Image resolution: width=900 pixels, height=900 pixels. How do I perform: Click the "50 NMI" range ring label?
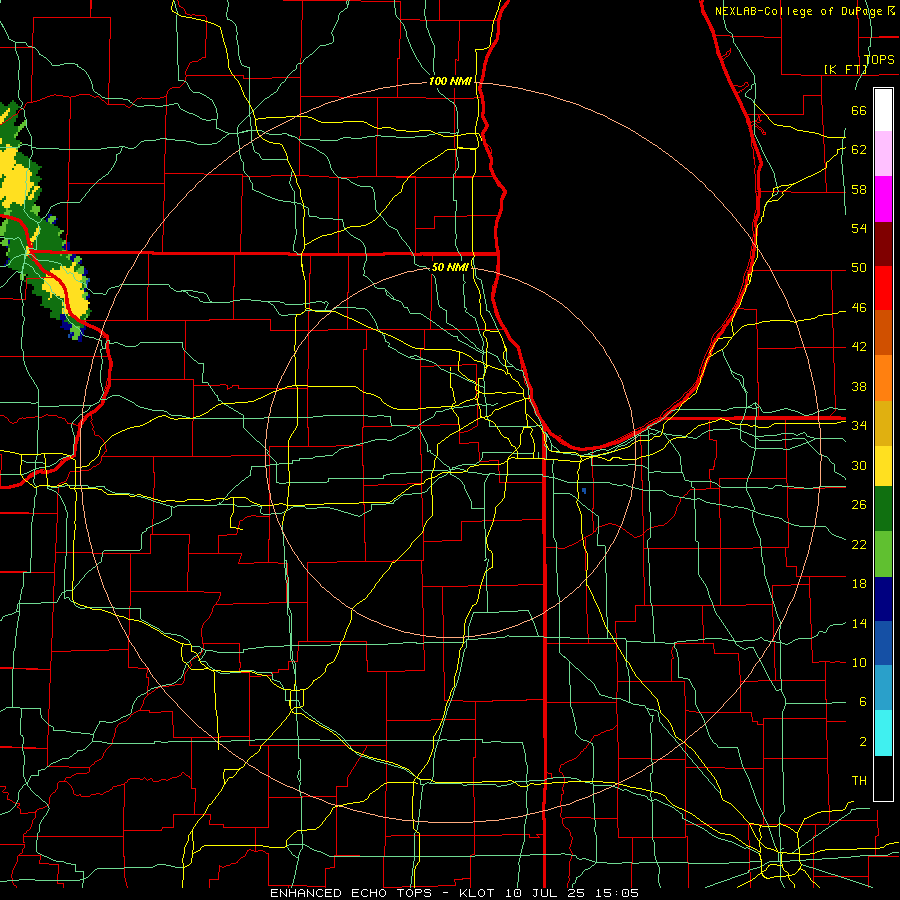(x=451, y=267)
